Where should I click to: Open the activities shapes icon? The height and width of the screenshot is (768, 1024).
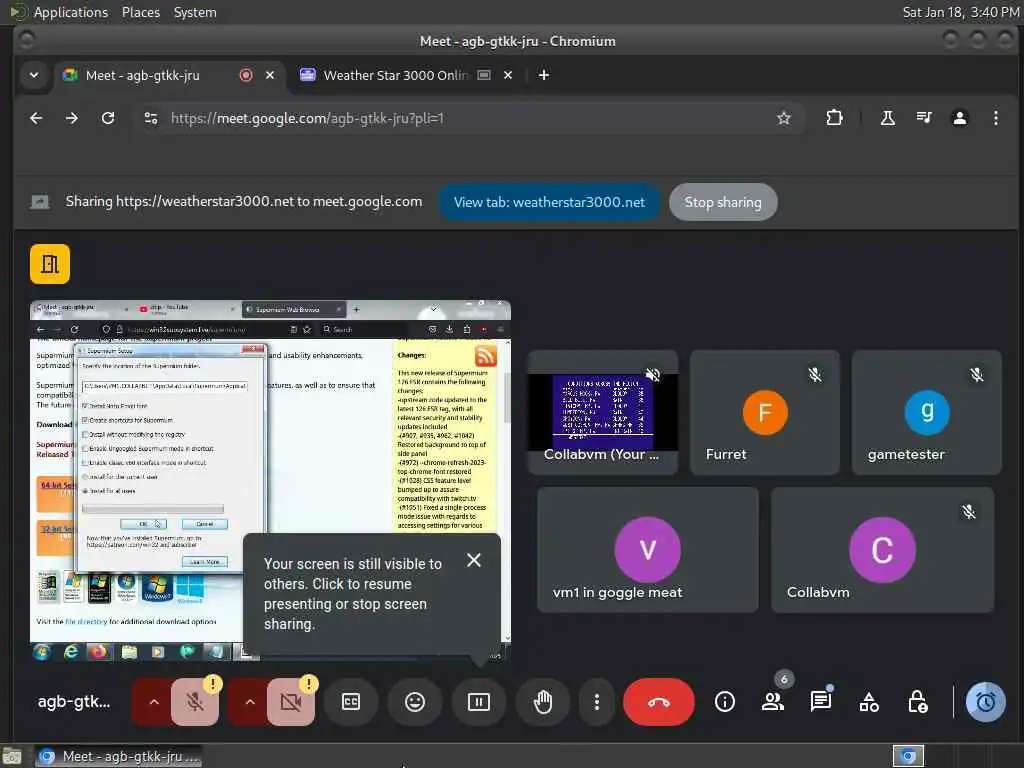click(869, 702)
